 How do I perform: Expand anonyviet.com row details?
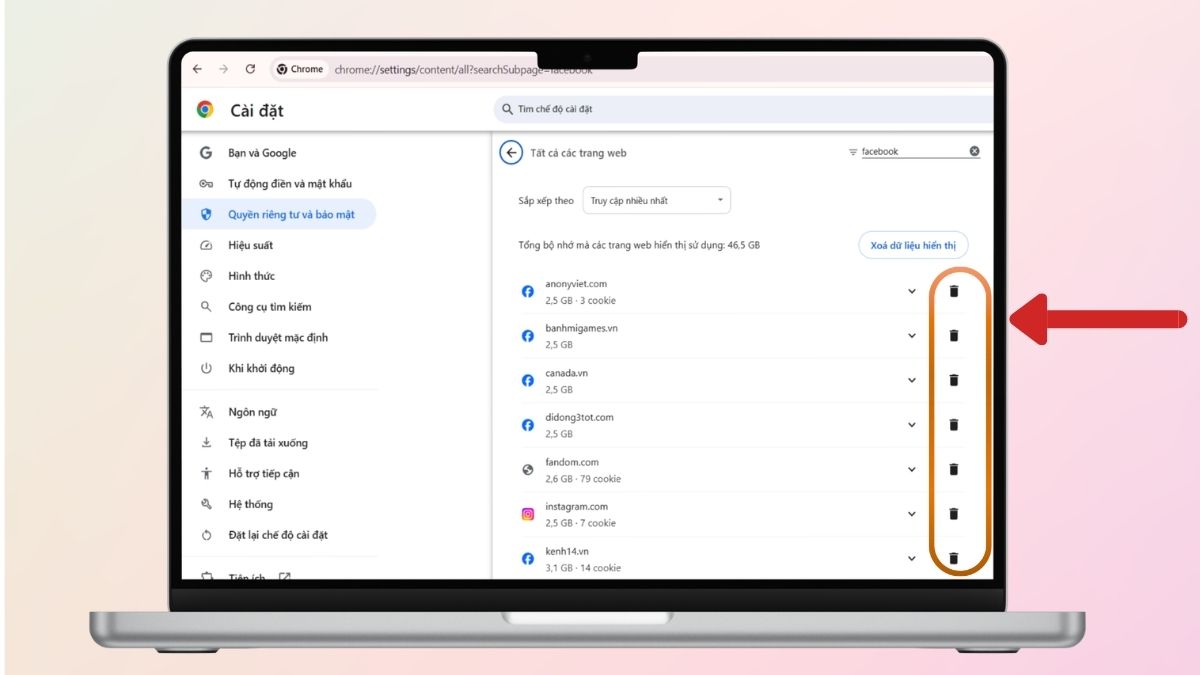pos(911,291)
